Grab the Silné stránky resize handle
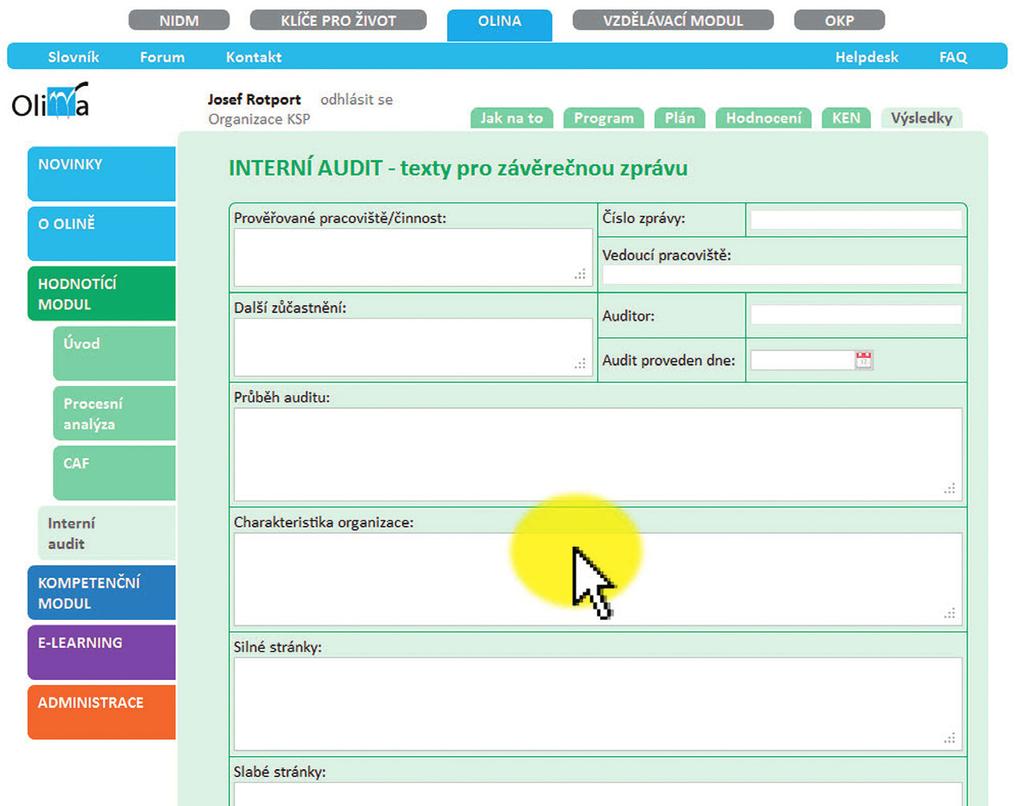This screenshot has width=1024, height=806. point(950,738)
